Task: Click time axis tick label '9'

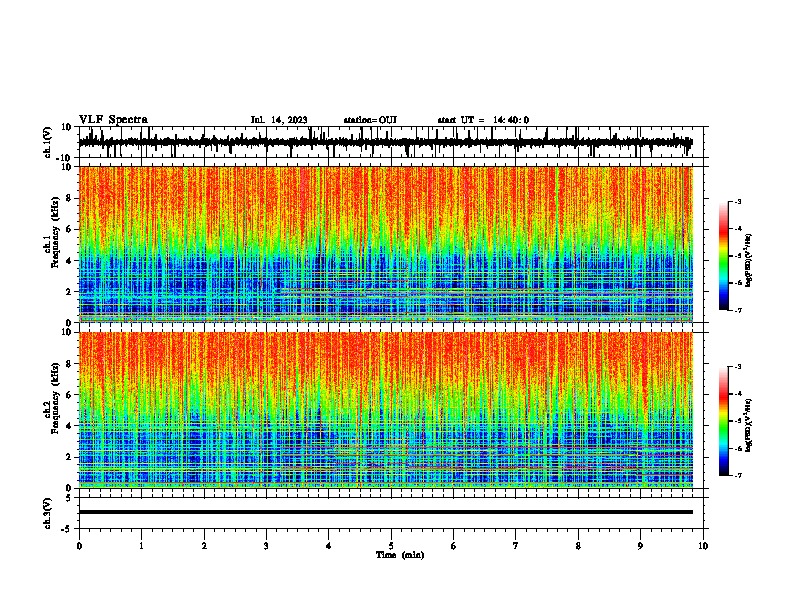Action: coord(640,546)
